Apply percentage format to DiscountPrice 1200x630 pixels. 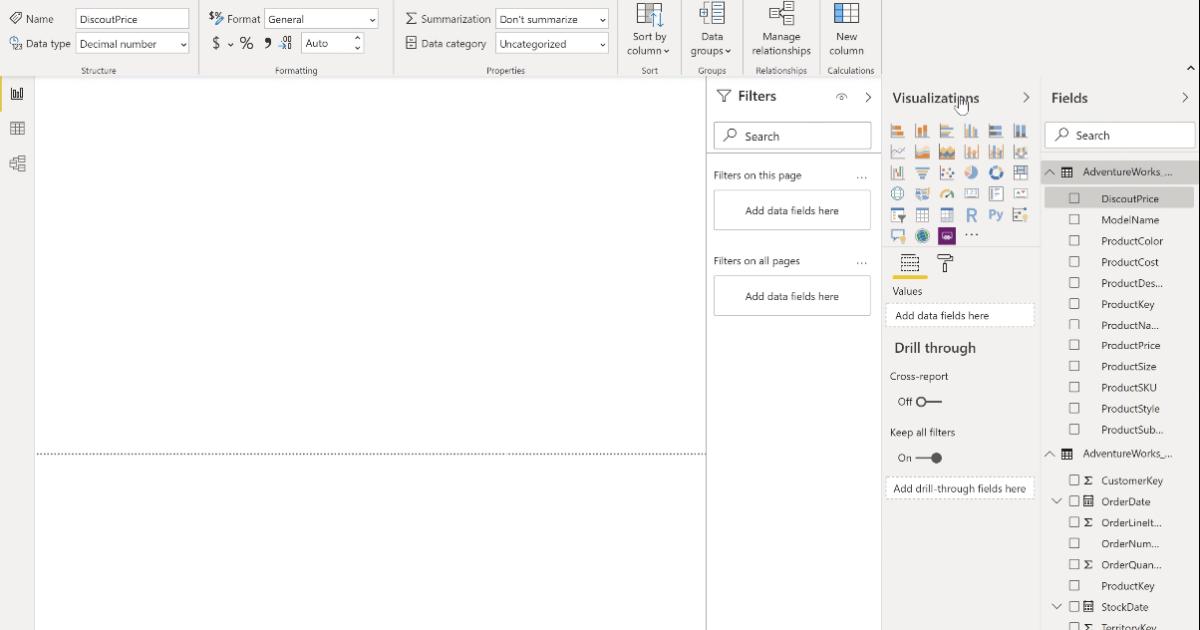(x=245, y=43)
